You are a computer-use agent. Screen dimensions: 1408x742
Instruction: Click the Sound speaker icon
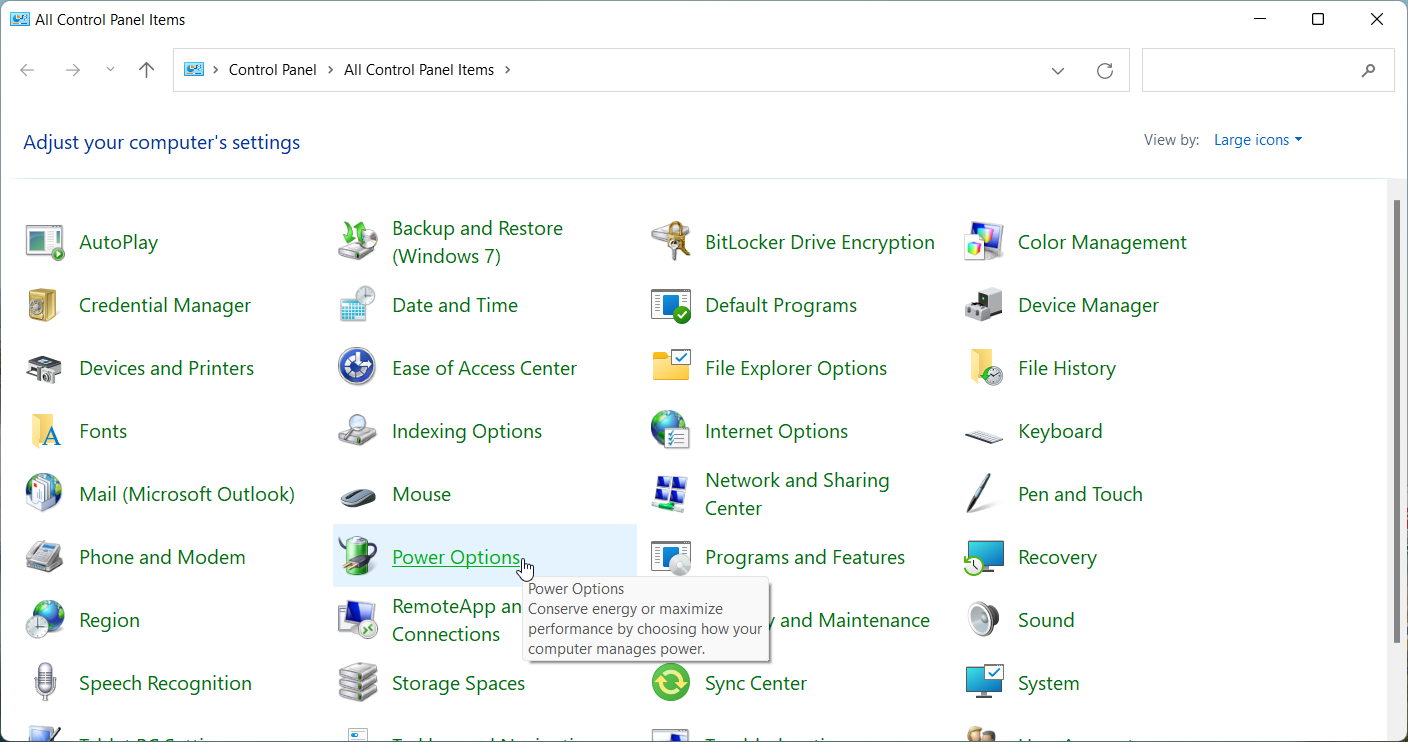pyautogui.click(x=984, y=620)
